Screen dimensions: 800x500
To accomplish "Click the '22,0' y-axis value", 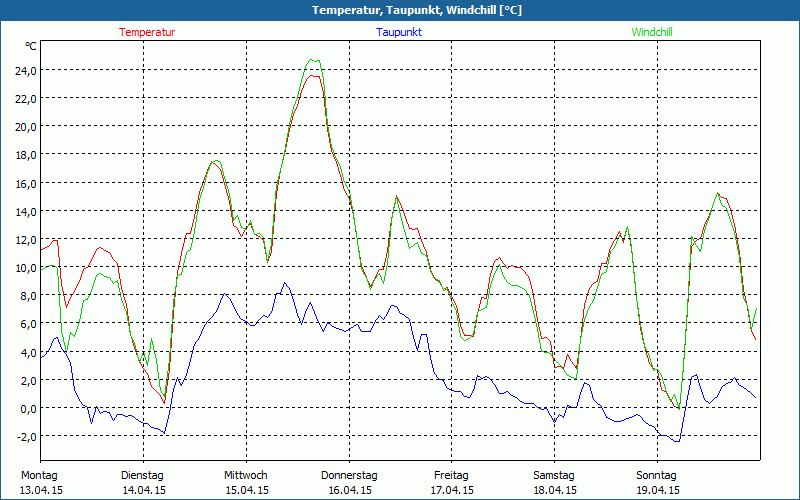I will (x=26, y=98).
